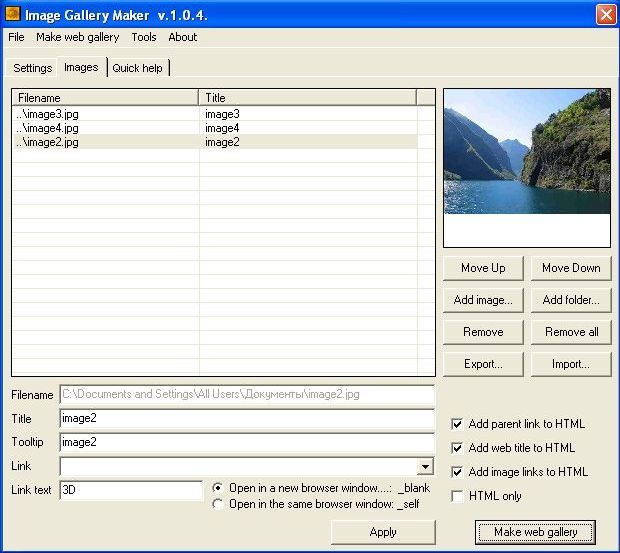Open the Tools menu
This screenshot has height=553, width=620.
[144, 37]
